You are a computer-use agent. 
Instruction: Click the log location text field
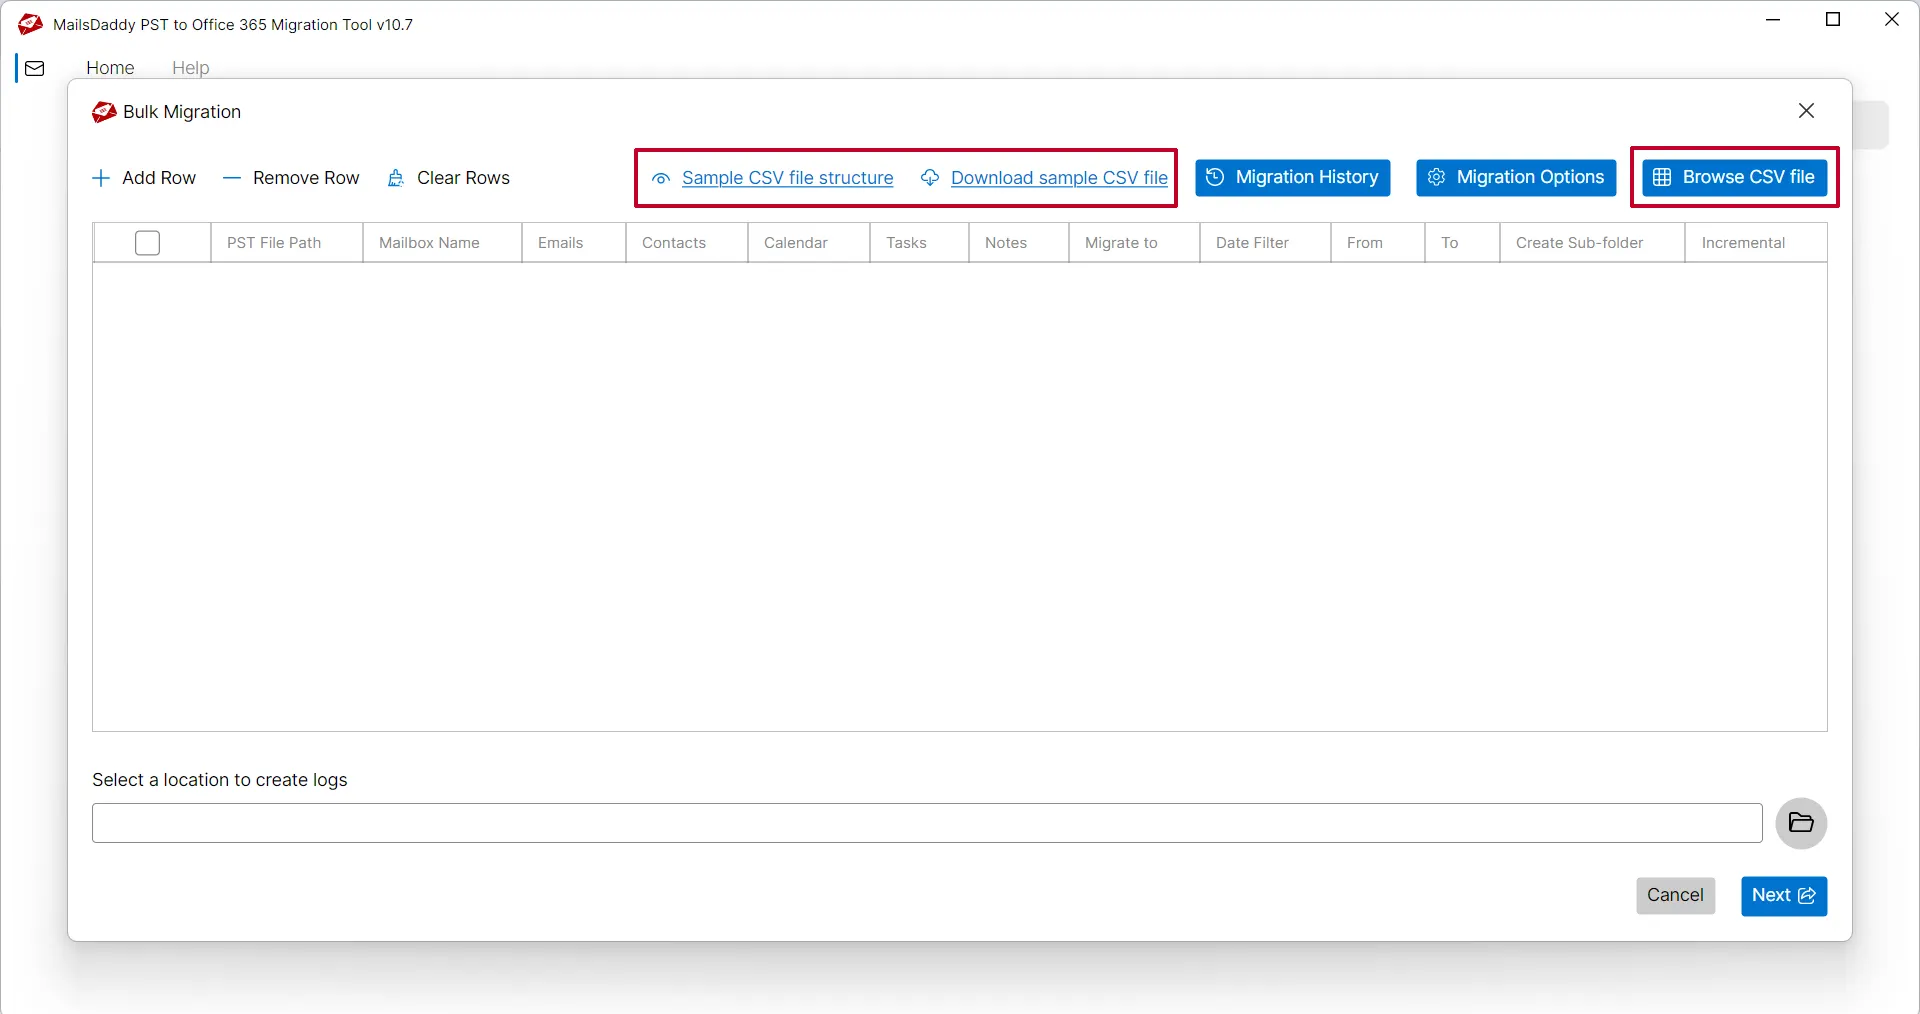click(926, 823)
